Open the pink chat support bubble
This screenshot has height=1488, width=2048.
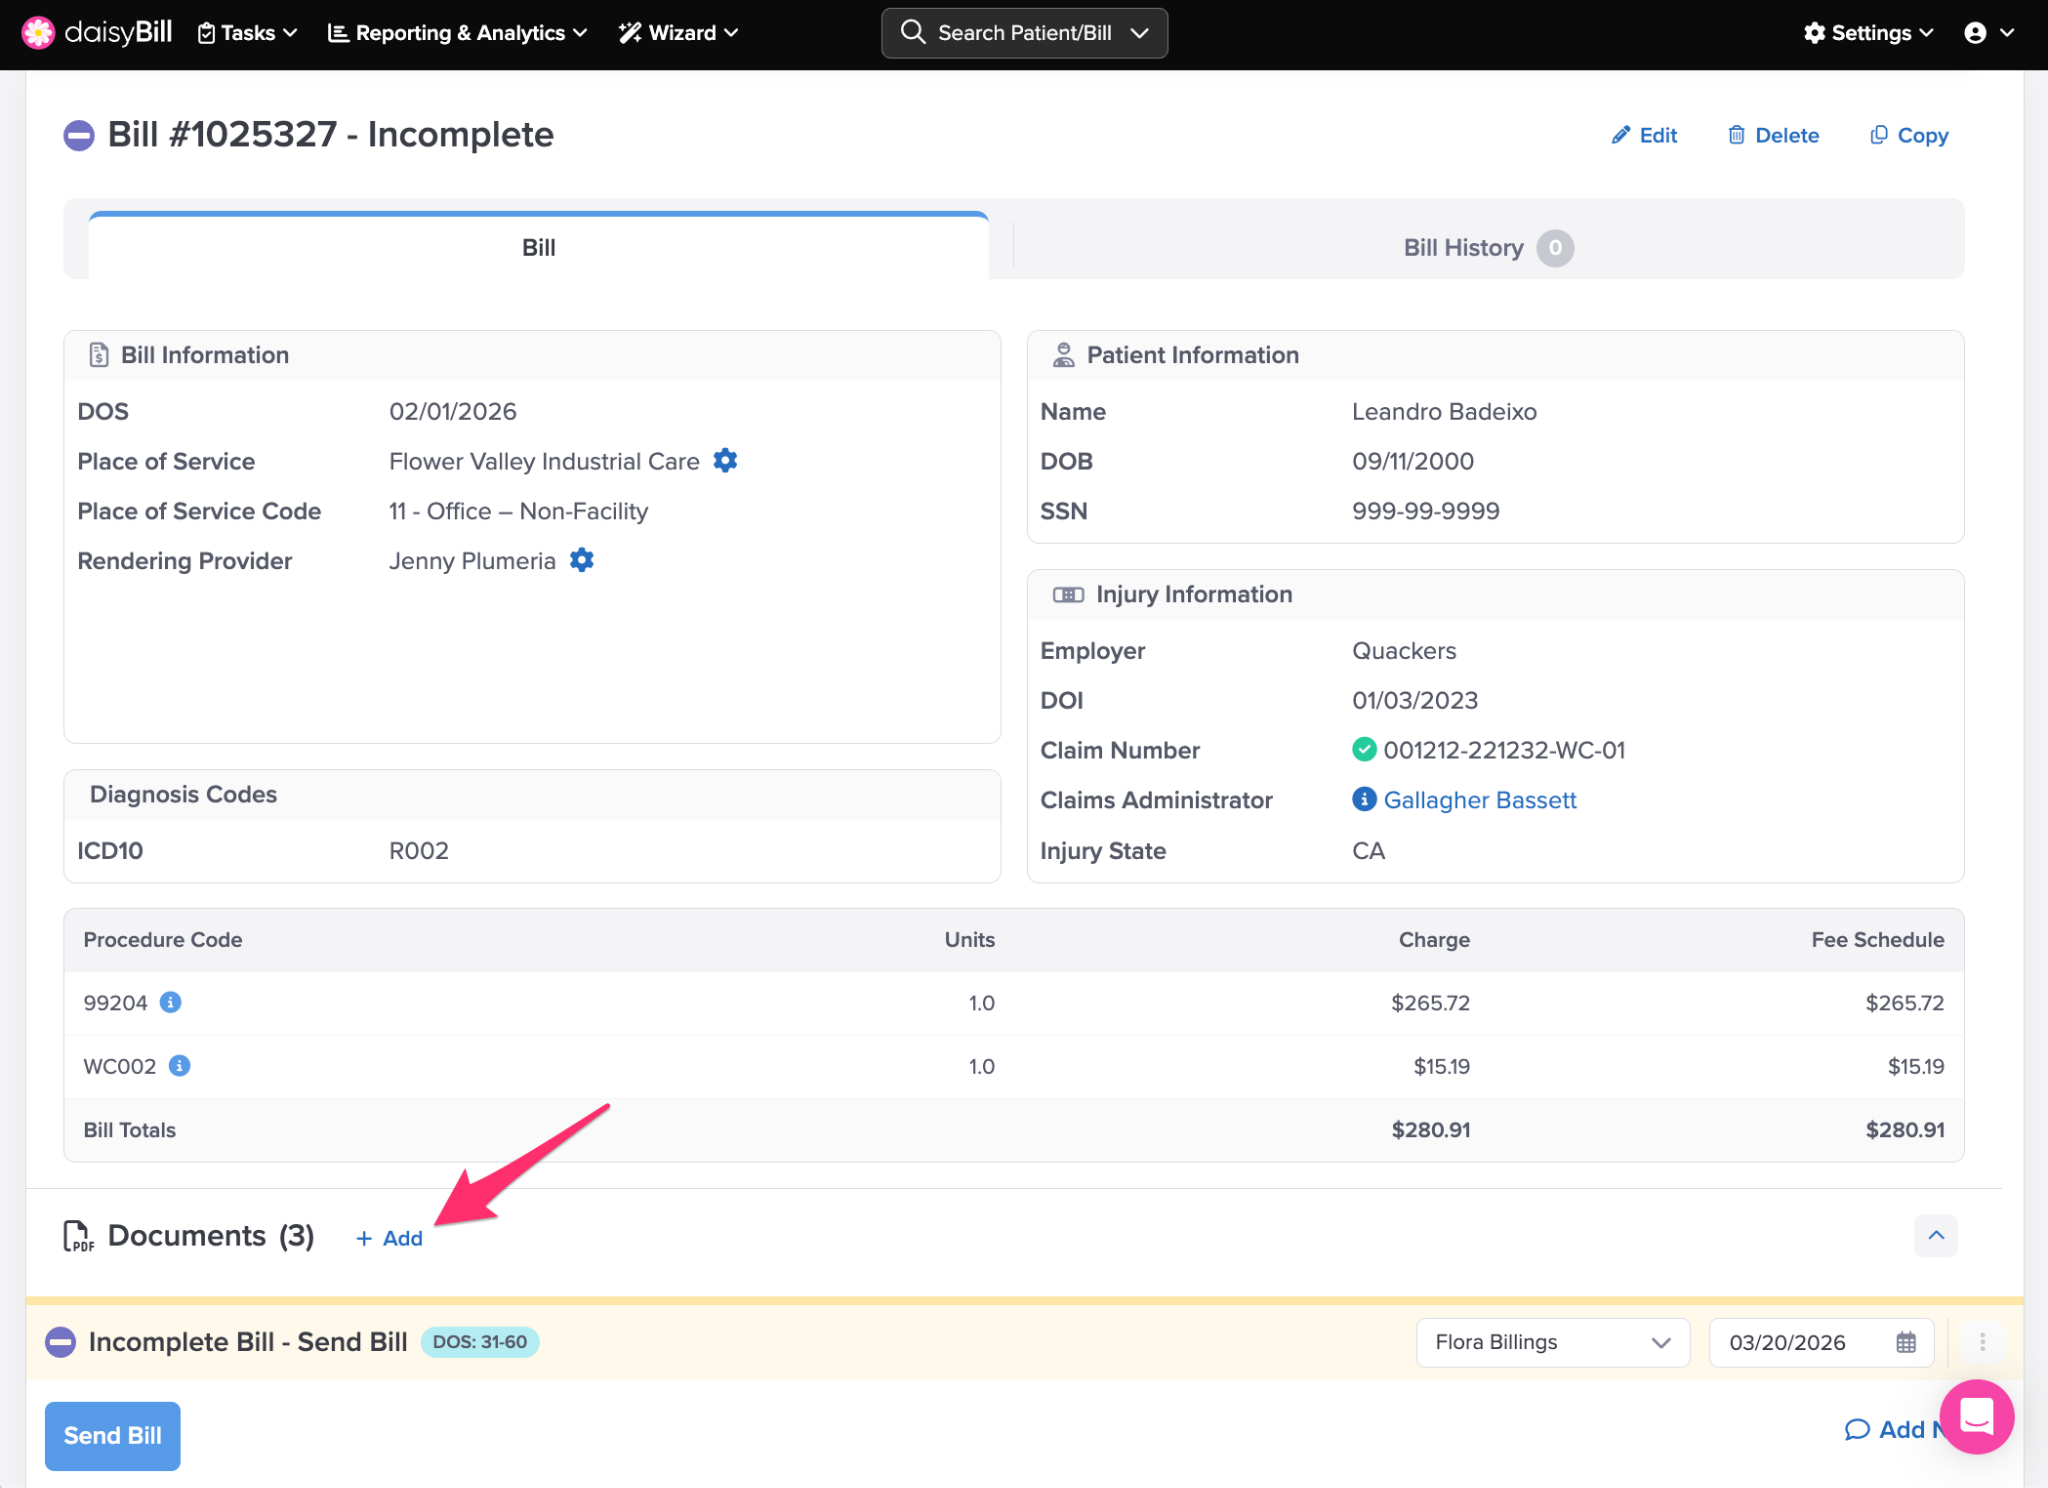coord(1975,1416)
